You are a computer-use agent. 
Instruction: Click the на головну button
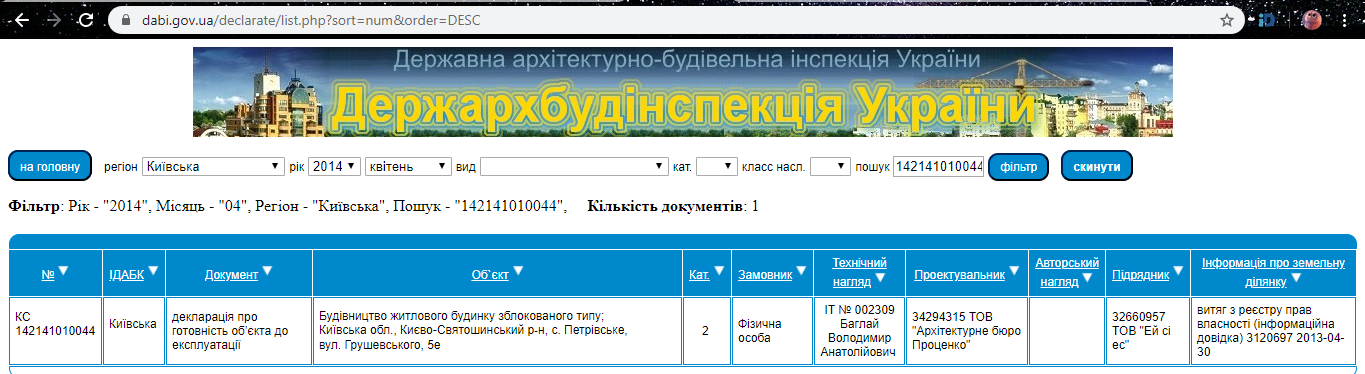click(x=50, y=166)
